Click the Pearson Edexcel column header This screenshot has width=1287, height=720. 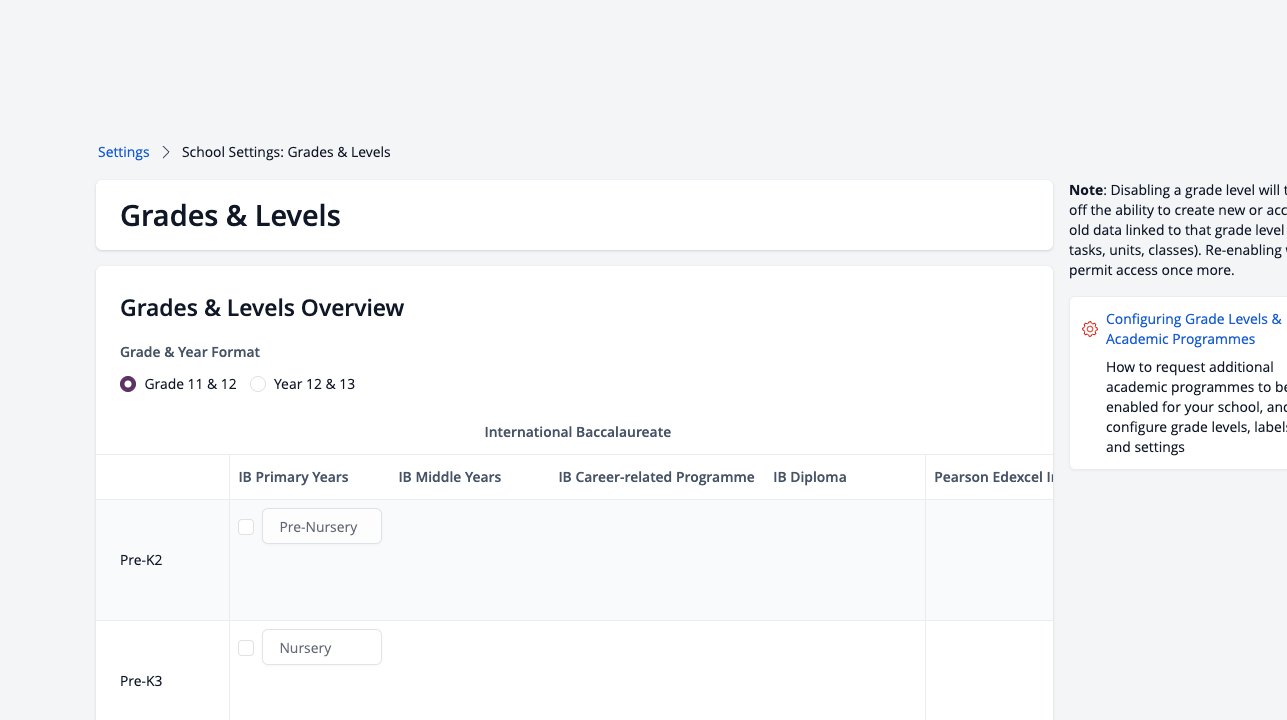[993, 477]
